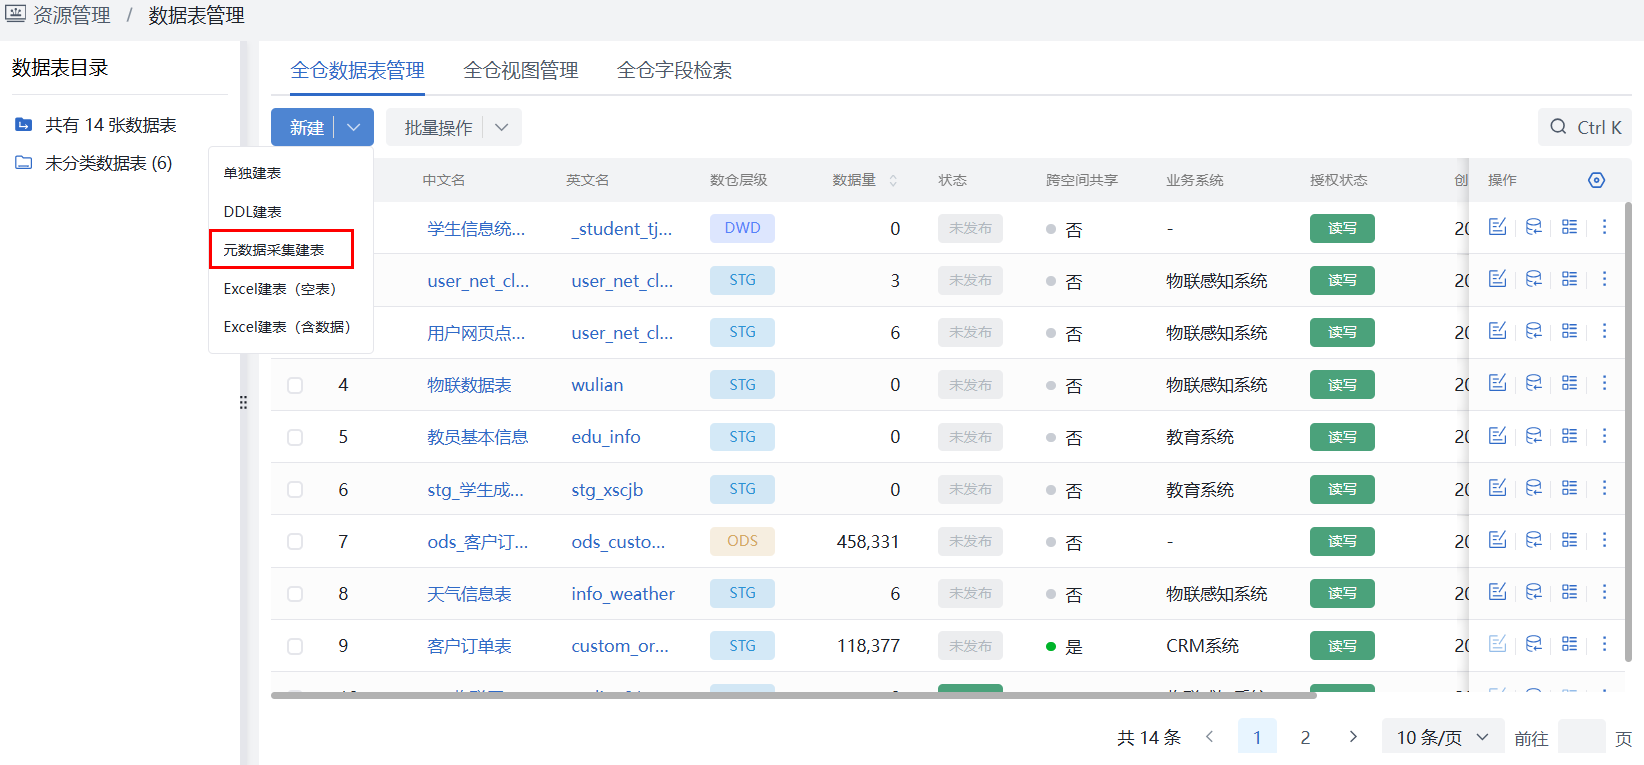Open the 客户订单表 table link
Viewport: 1644px width, 765px height.
(x=469, y=646)
